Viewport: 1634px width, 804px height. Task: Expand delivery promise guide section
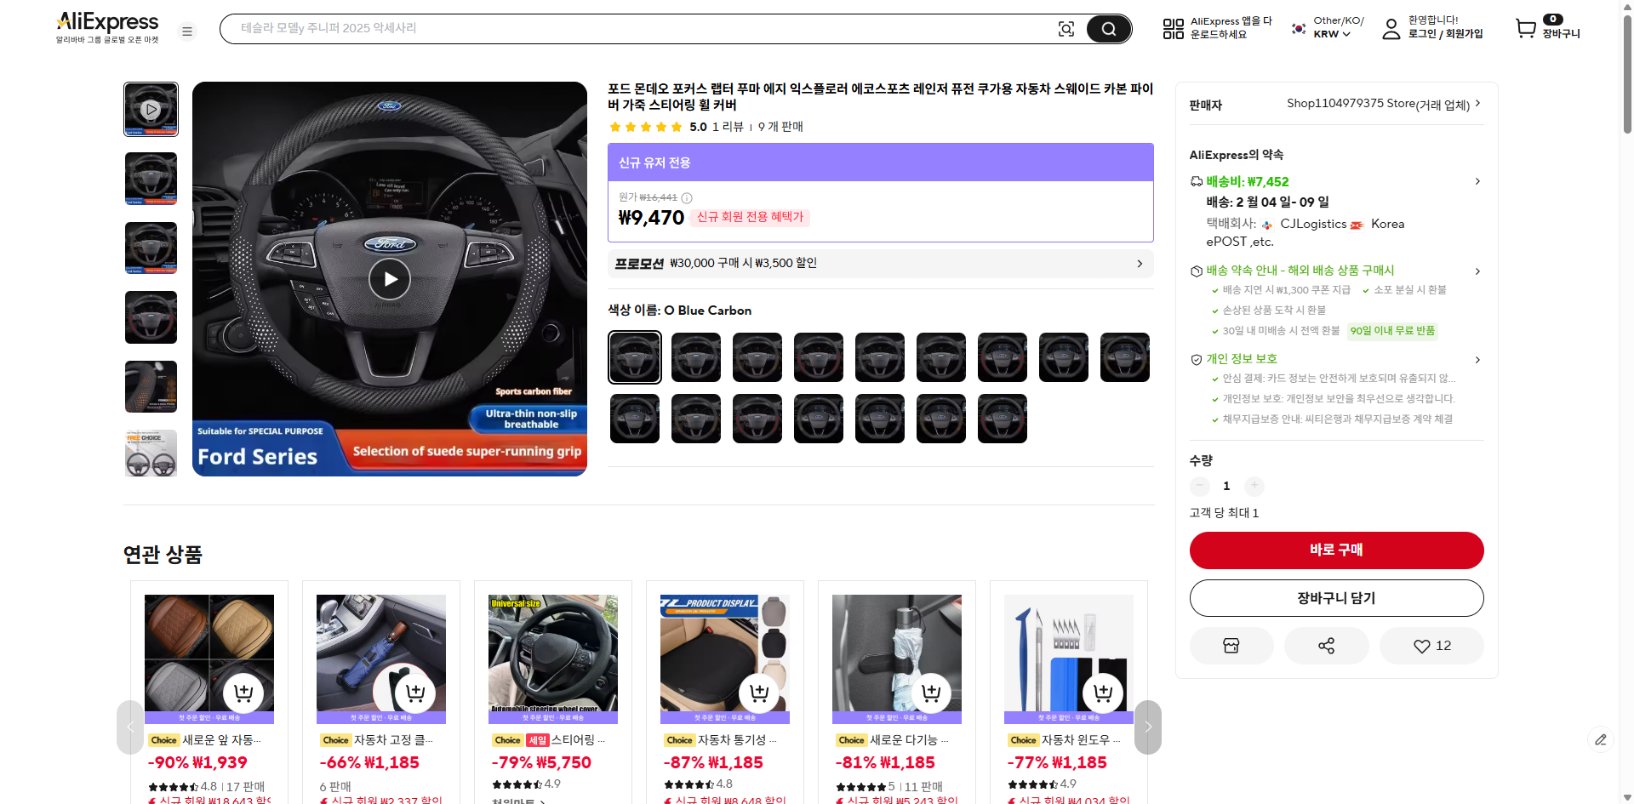(1336, 271)
